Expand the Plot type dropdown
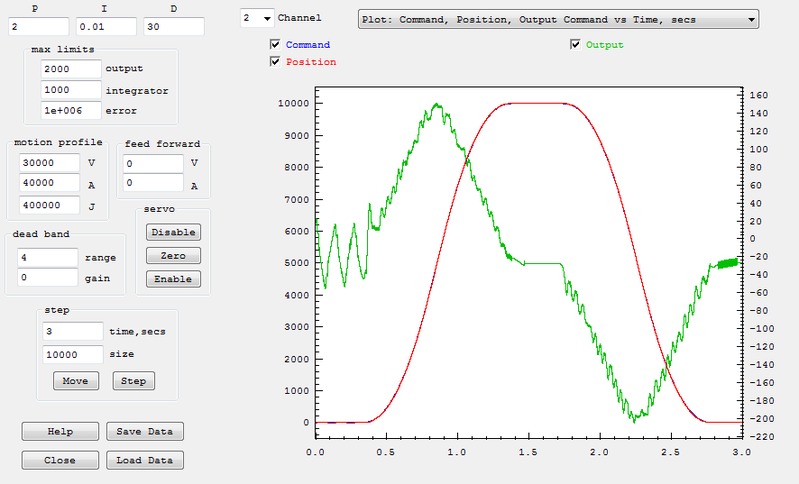The height and width of the screenshot is (484, 799). click(558, 18)
